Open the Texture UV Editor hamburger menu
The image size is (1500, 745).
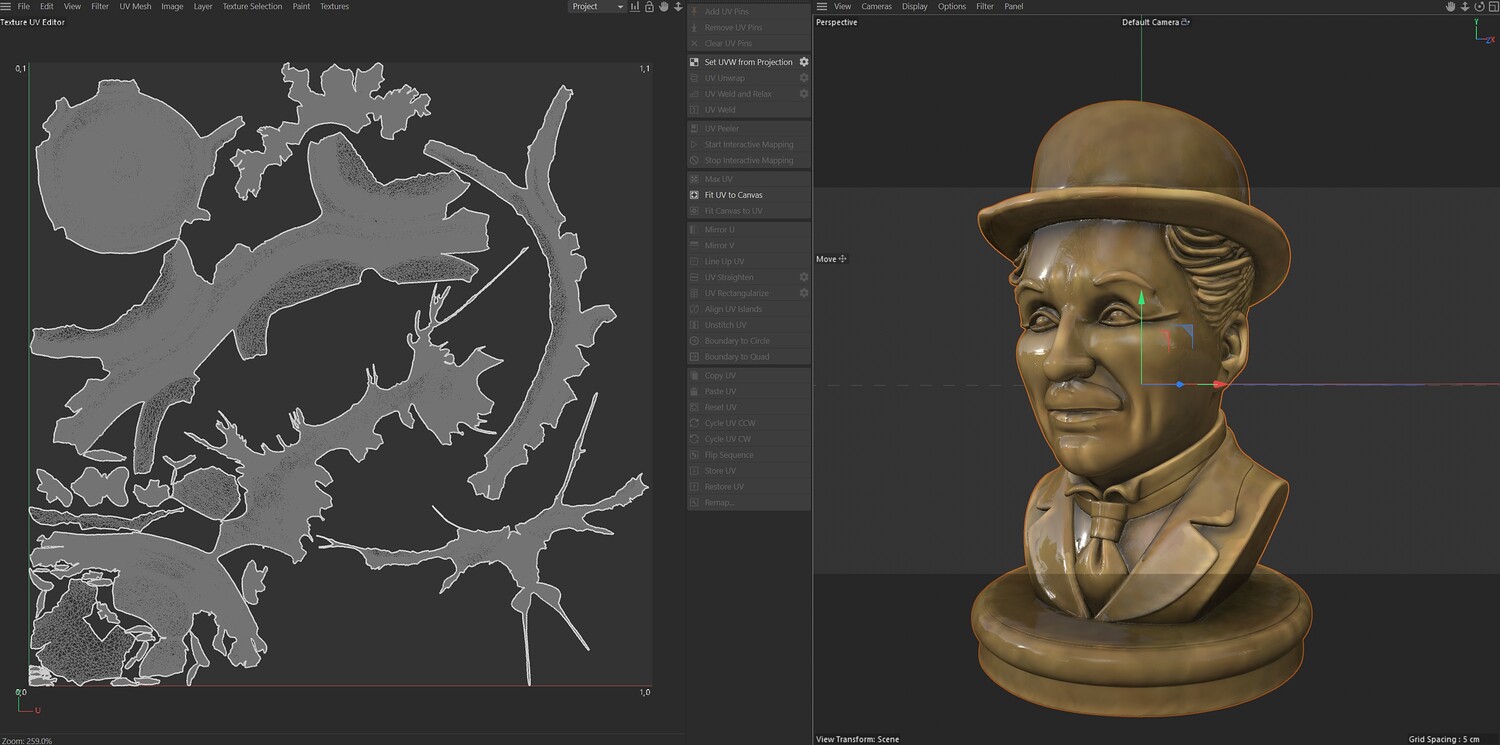6,6
